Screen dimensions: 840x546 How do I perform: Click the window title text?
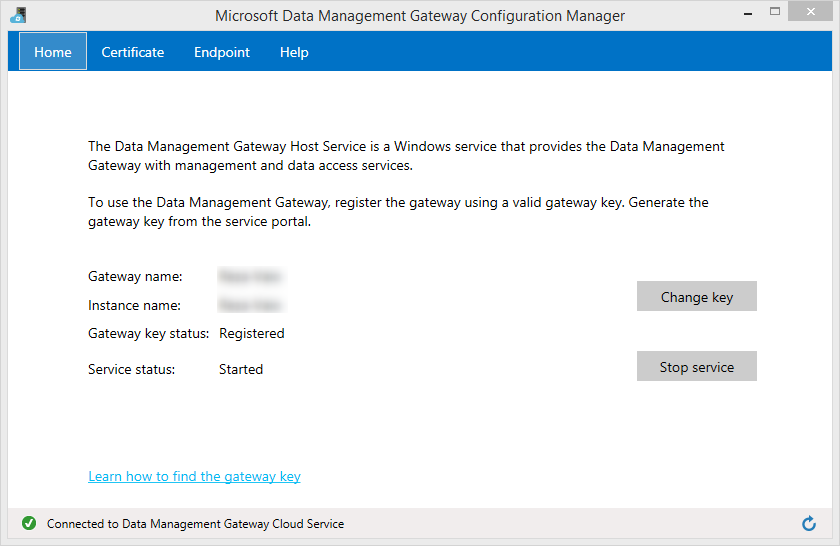pyautogui.click(x=420, y=16)
